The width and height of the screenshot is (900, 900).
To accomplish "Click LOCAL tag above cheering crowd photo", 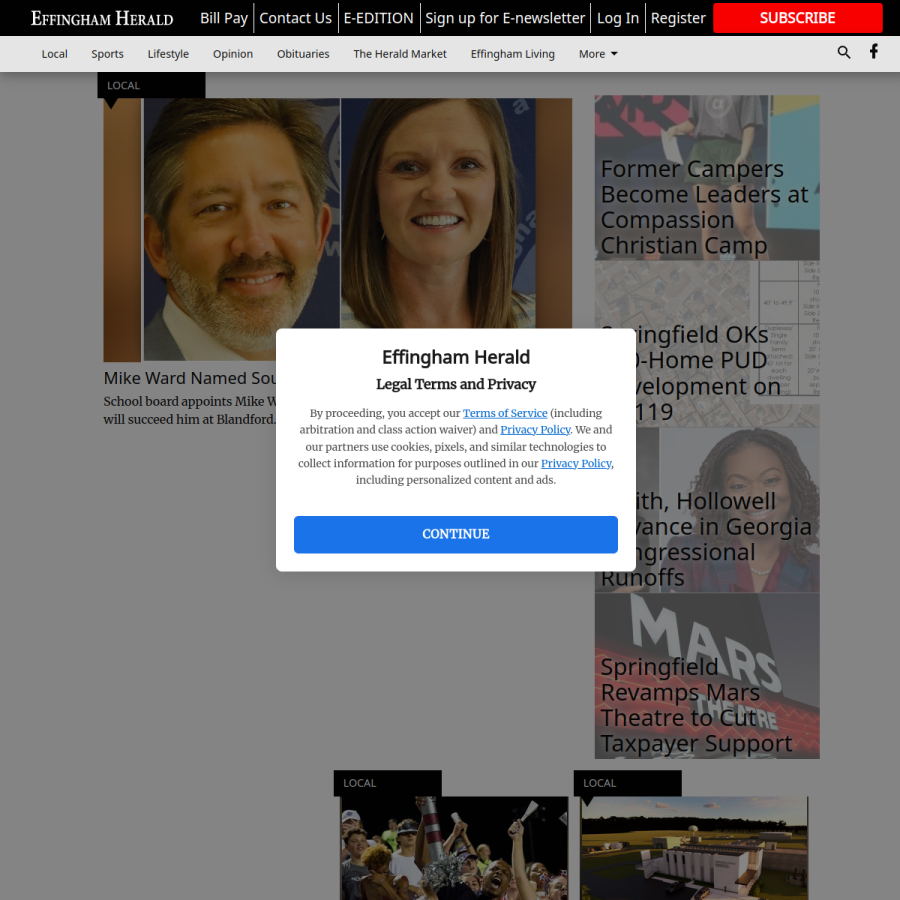I will pos(387,783).
